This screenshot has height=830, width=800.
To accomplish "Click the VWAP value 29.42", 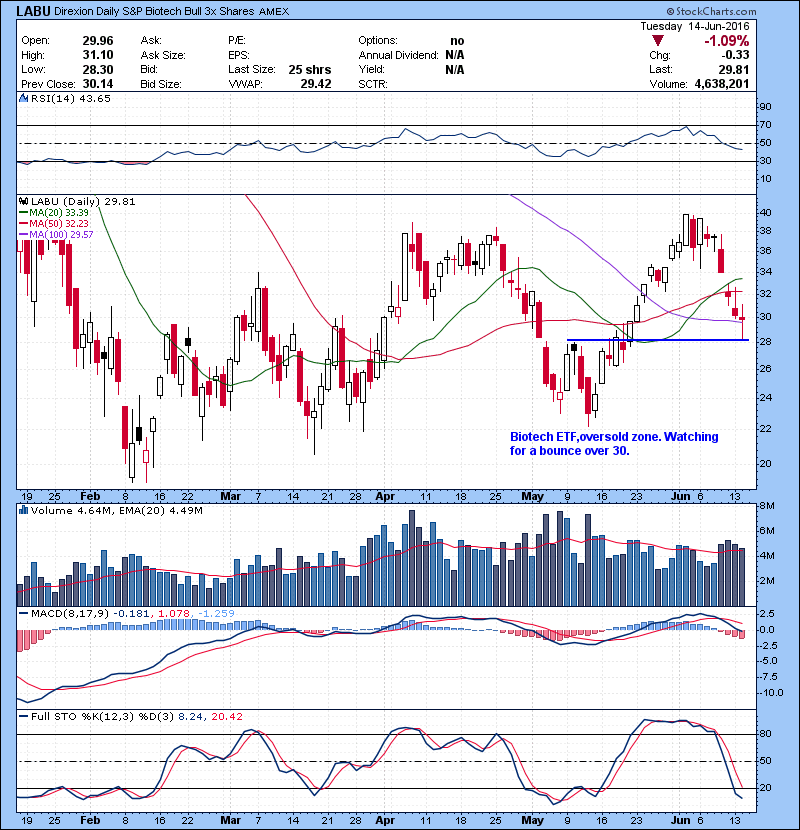I will pos(316,84).
